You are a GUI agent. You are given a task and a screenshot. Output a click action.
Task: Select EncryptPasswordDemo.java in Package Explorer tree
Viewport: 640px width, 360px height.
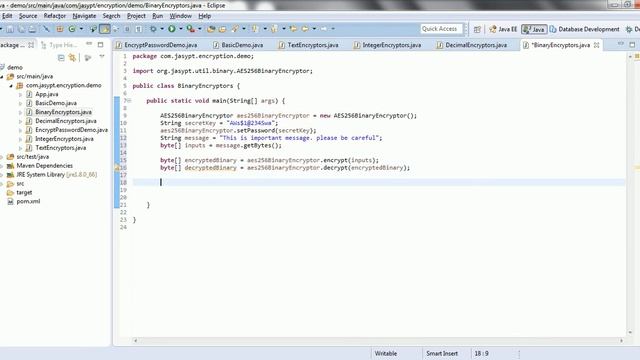pos(71,130)
